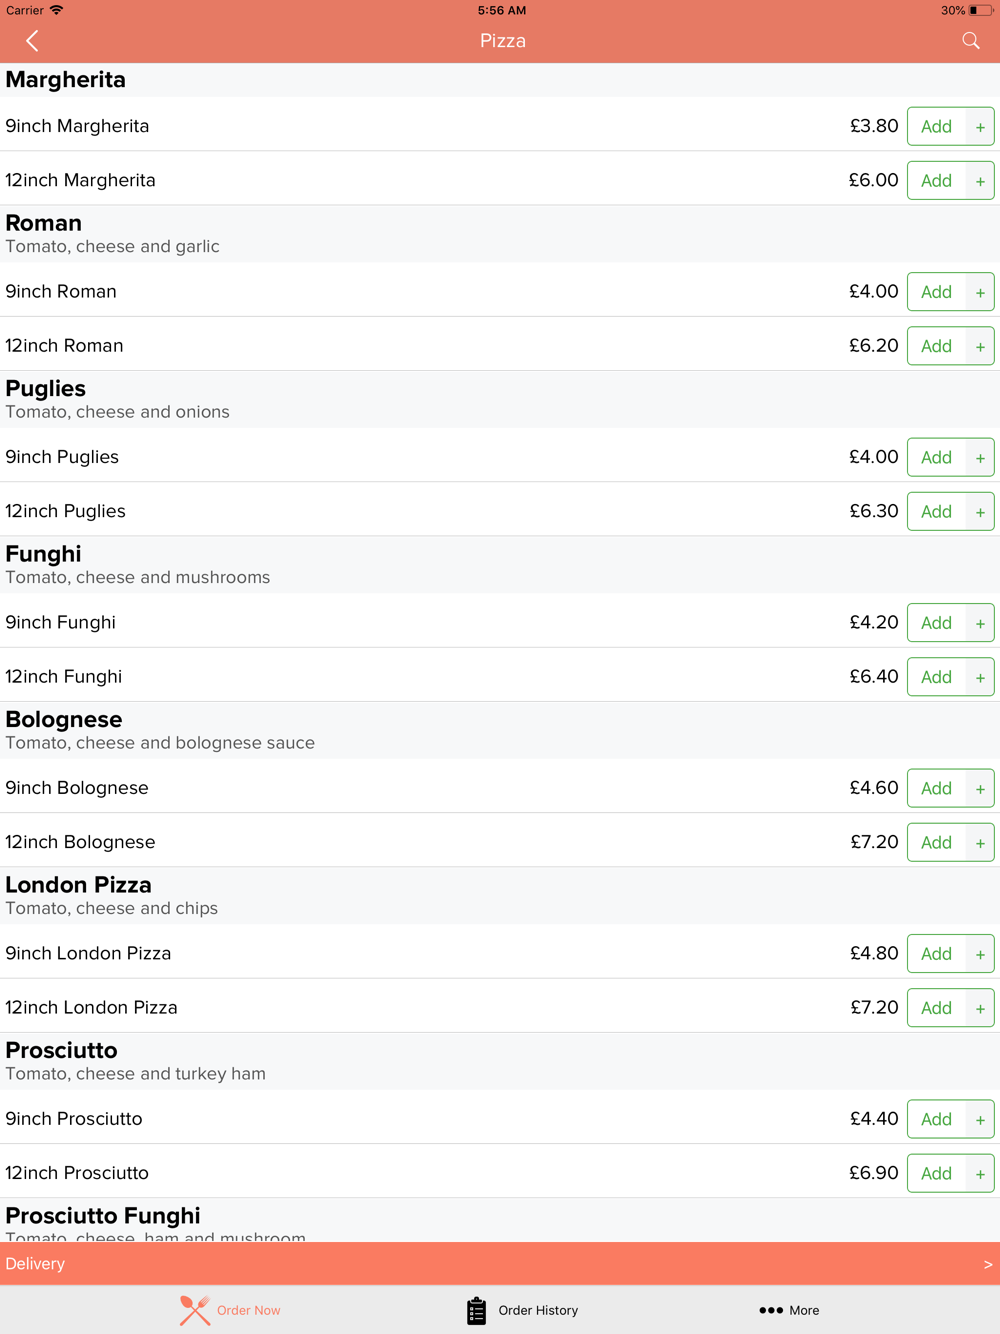Tap the Pizza page title
Viewport: 1000px width, 1334px height.
tap(503, 41)
